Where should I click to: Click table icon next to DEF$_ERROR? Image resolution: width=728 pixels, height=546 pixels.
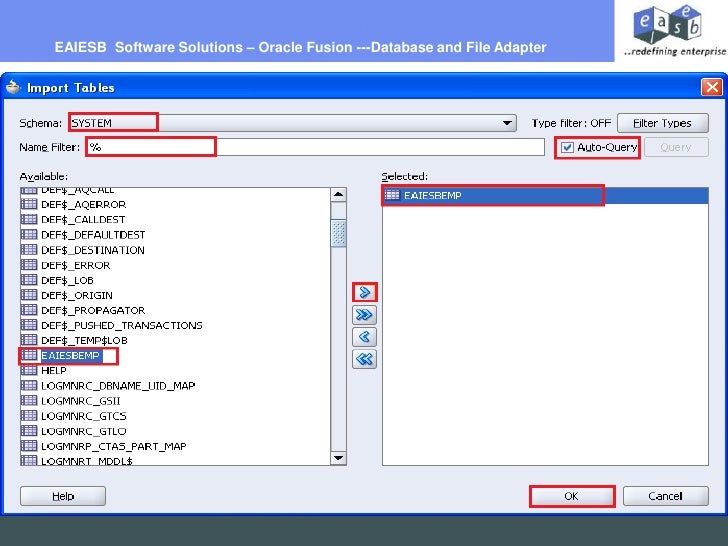tap(29, 265)
